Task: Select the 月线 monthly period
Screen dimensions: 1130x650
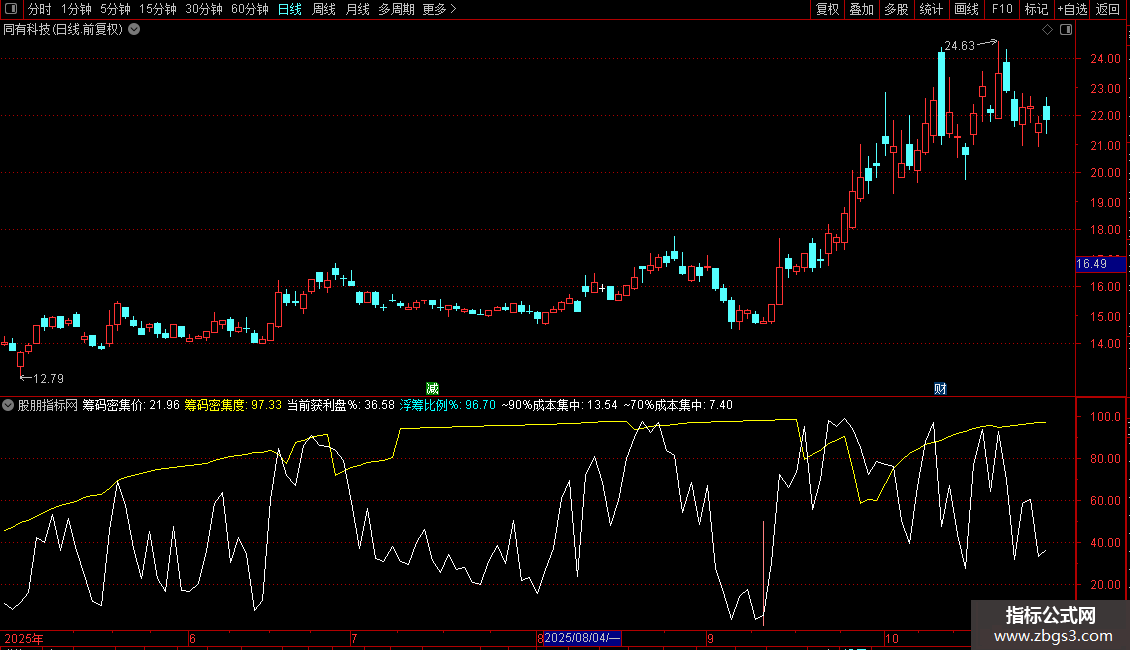Action: [x=357, y=9]
